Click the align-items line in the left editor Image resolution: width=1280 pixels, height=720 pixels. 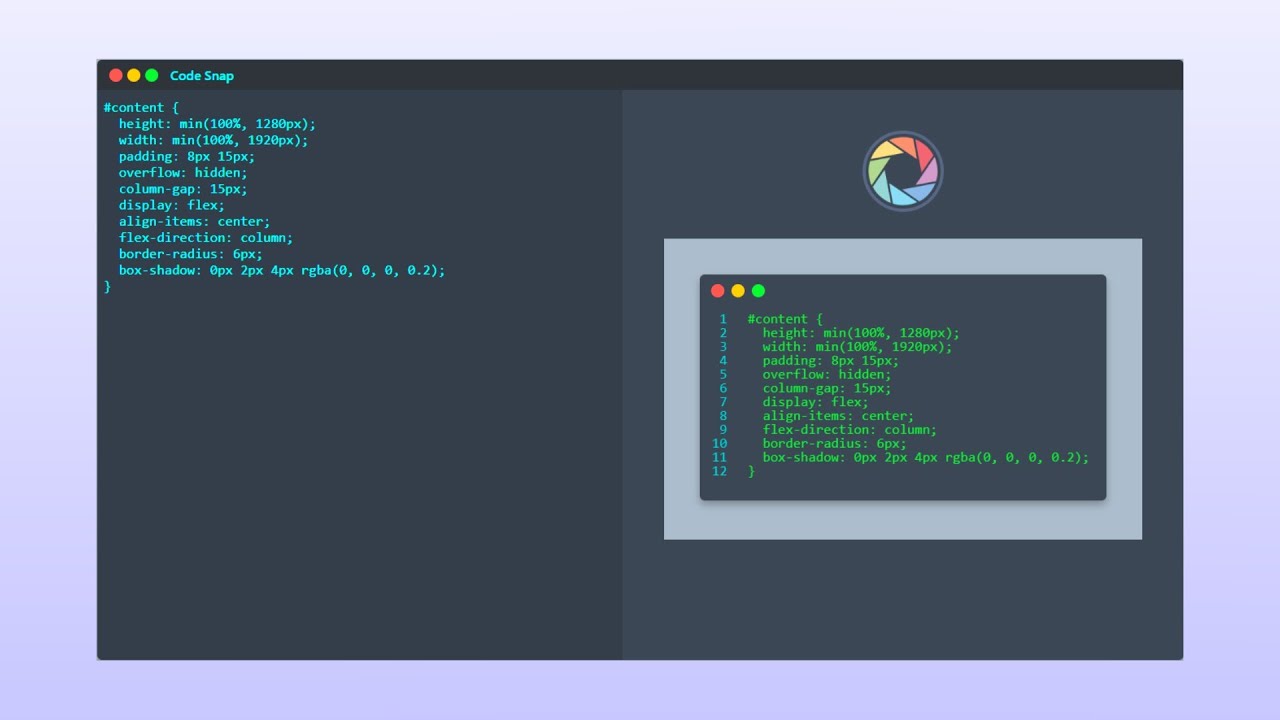194,222
